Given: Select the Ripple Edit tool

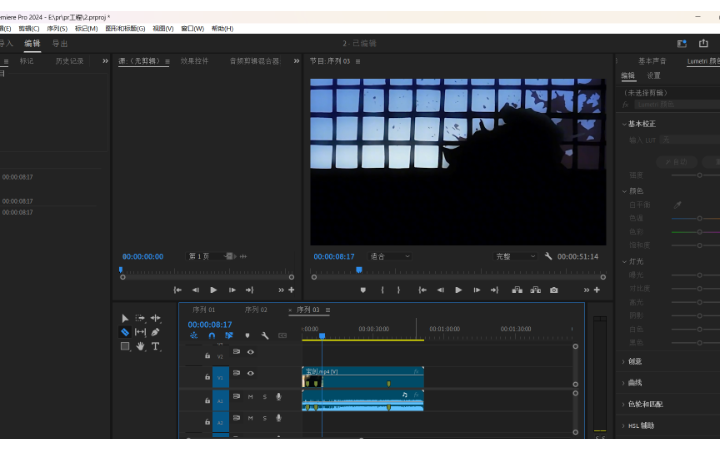Looking at the screenshot, I should (x=156, y=318).
